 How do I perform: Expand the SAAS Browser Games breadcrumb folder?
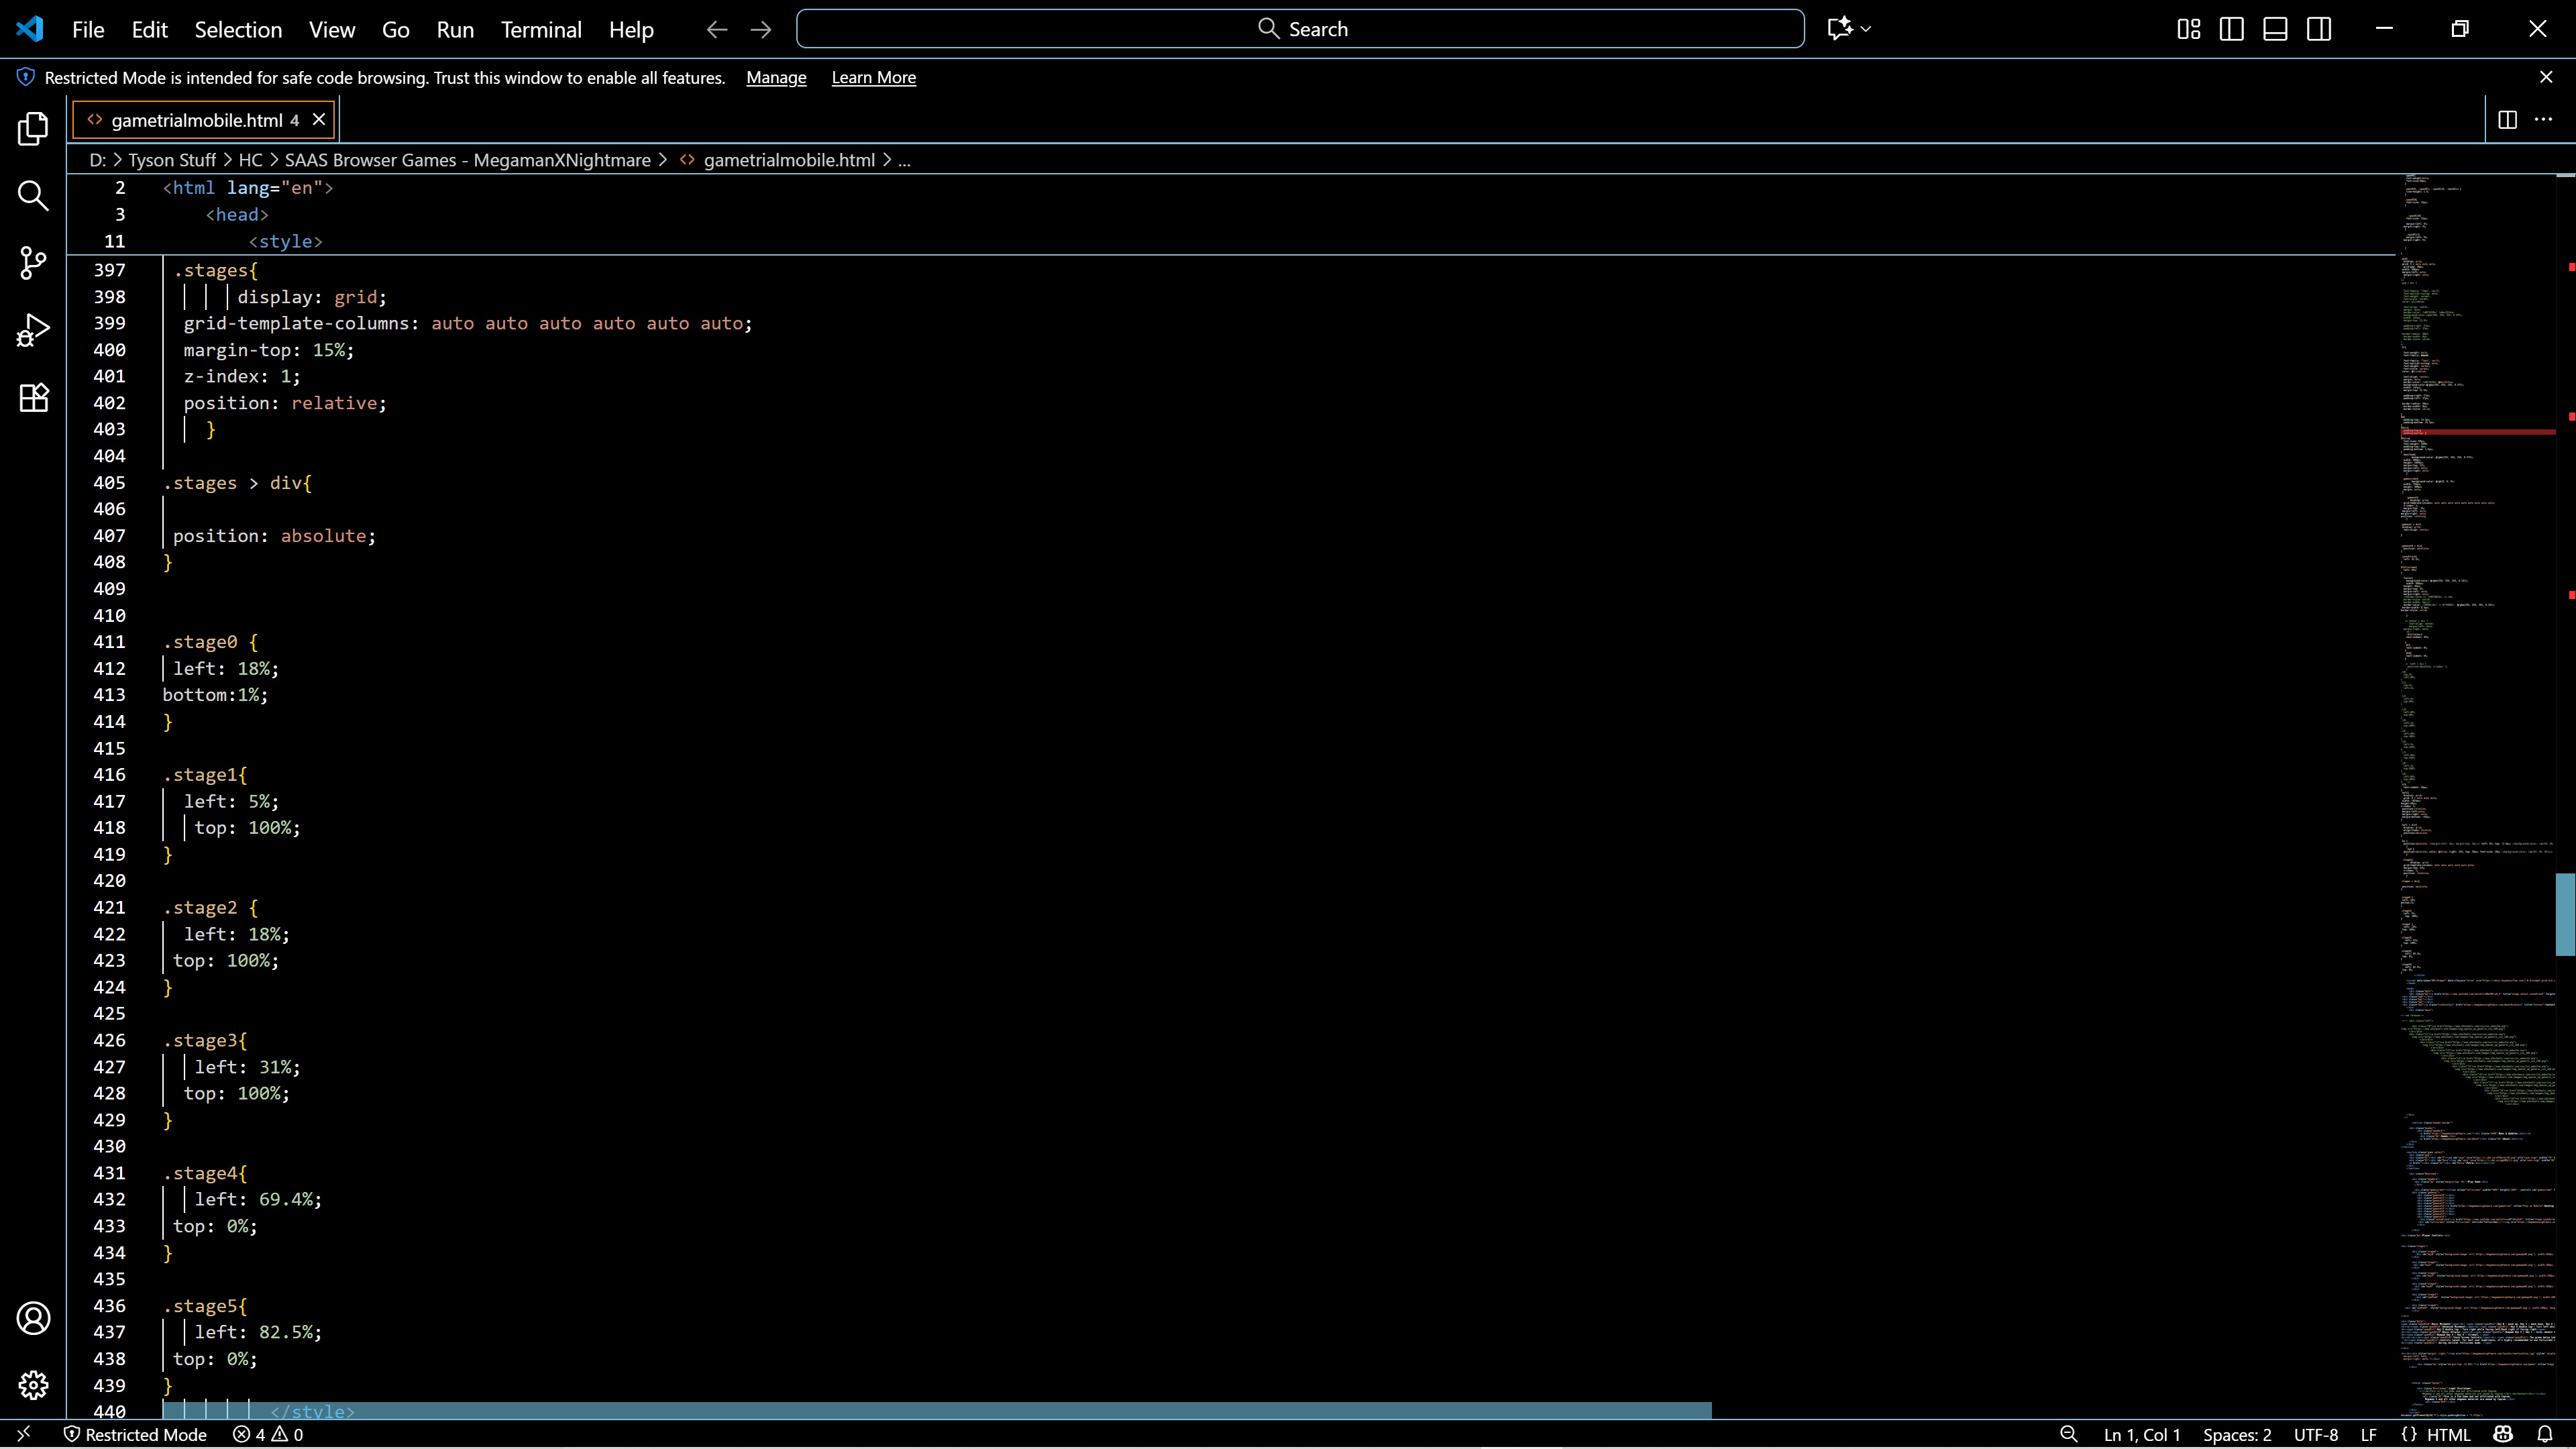click(x=467, y=160)
